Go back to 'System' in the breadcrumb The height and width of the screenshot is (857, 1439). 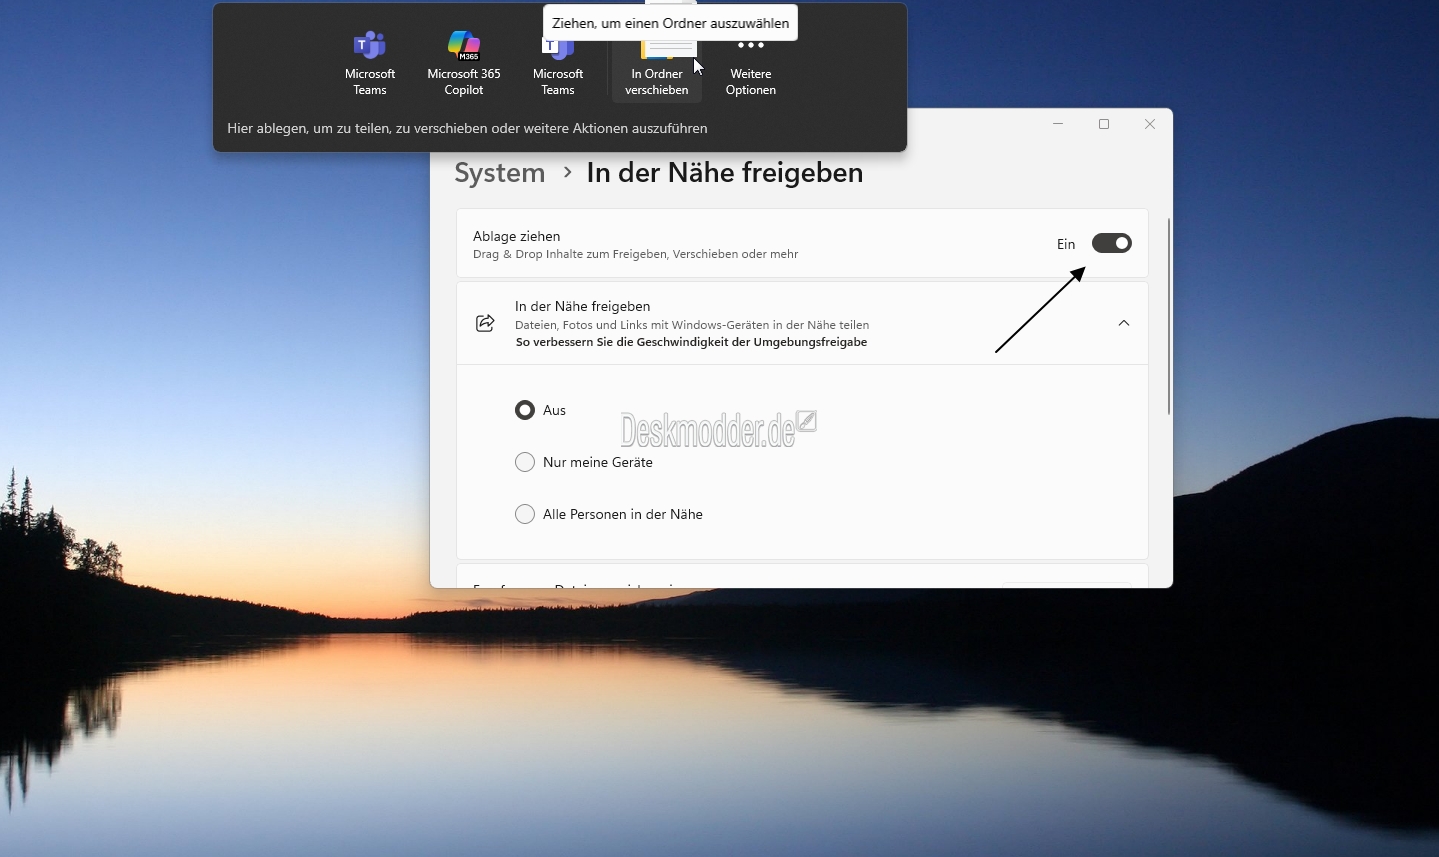(500, 173)
